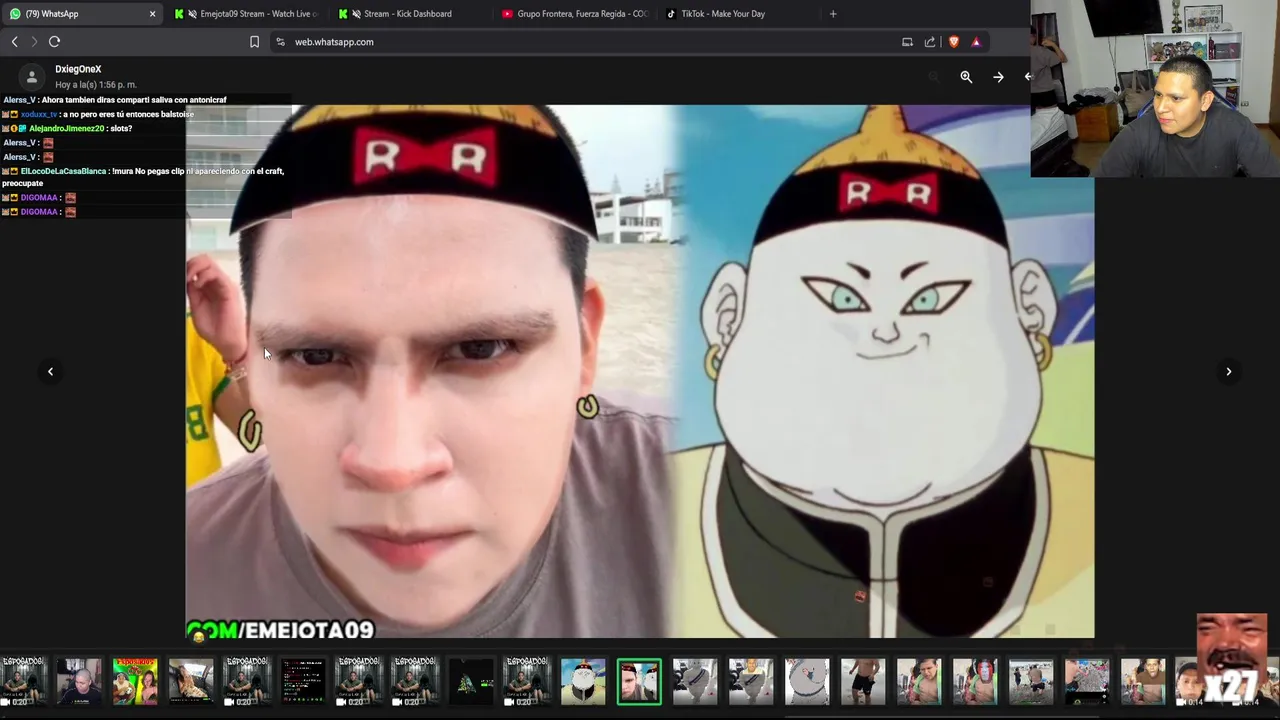Open the Brave Rewards triangle icon
The width and height of the screenshot is (1280, 720).
coord(976,42)
